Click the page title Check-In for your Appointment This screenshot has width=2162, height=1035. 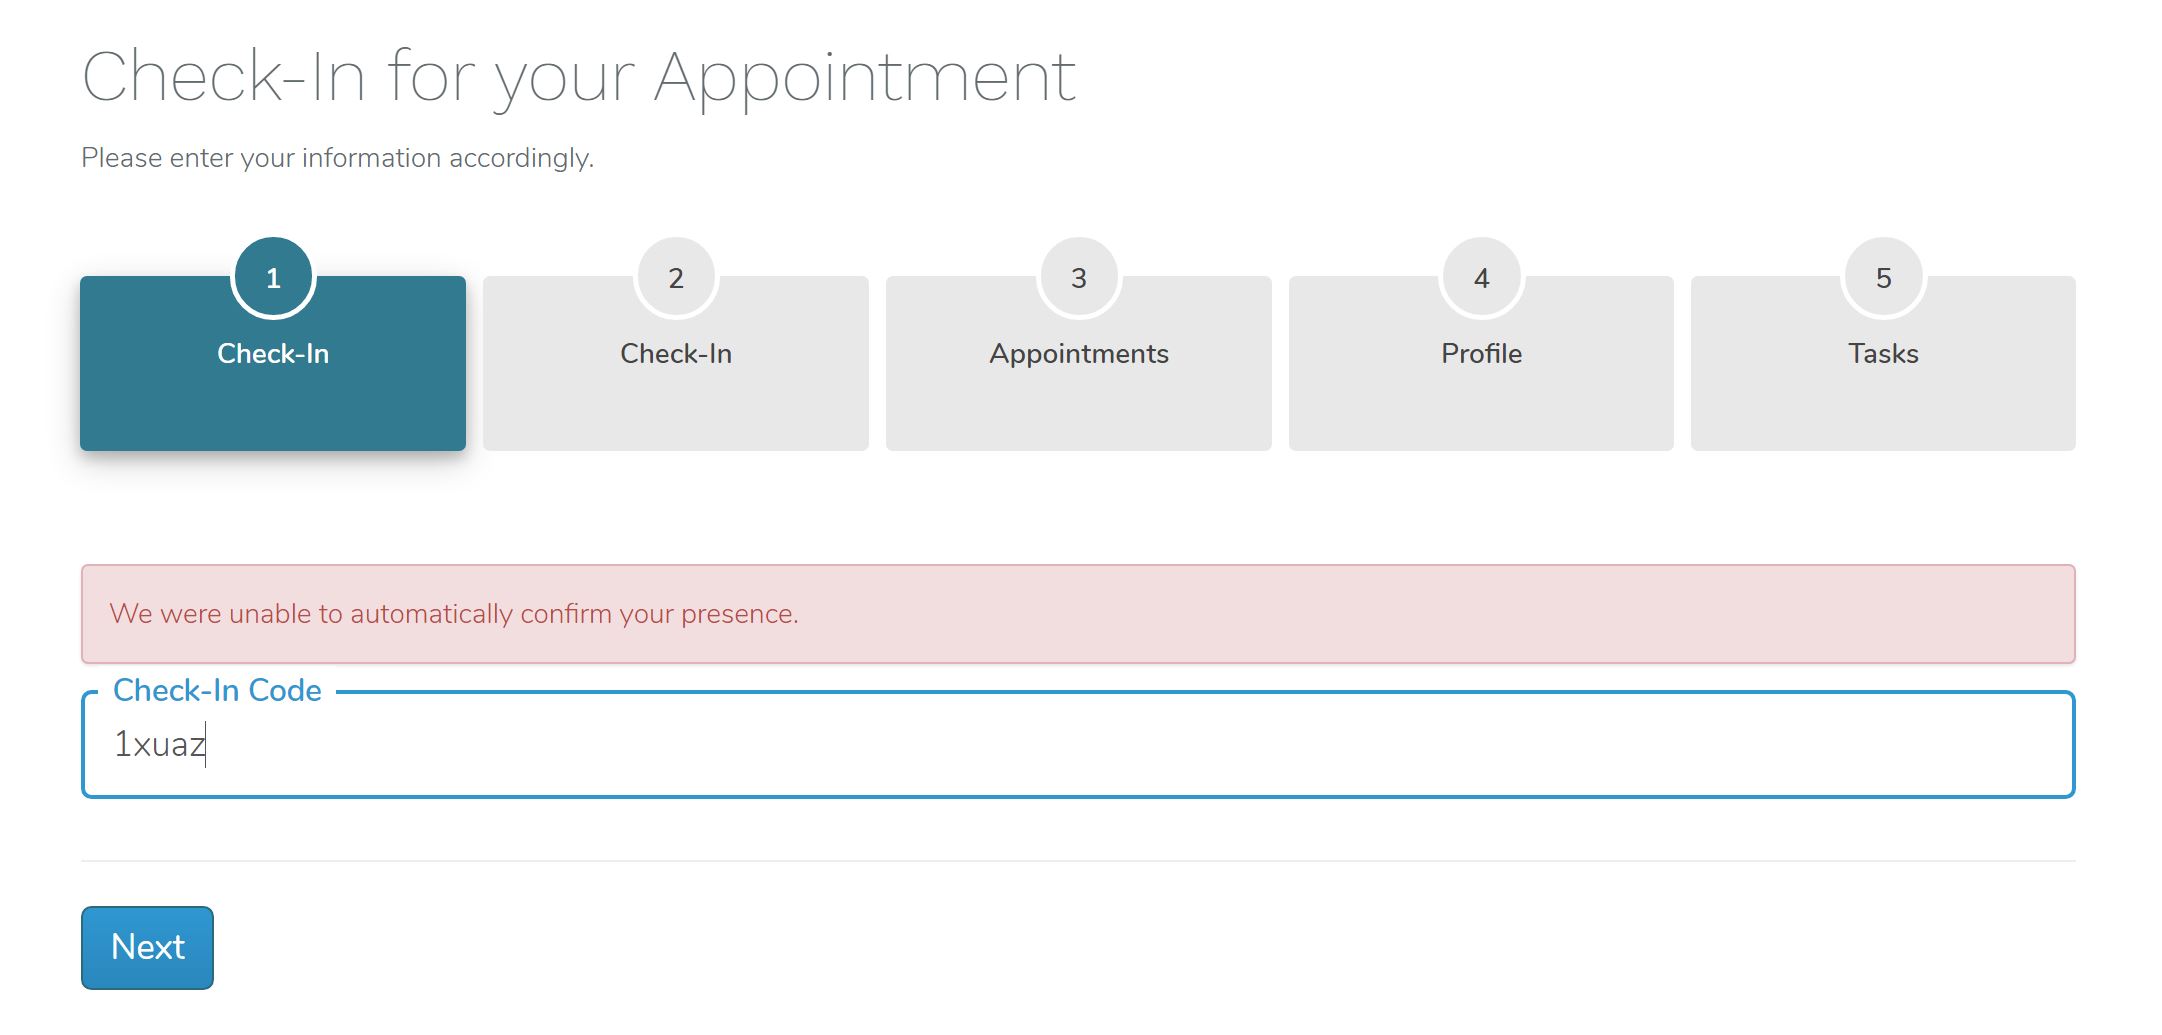pos(580,75)
